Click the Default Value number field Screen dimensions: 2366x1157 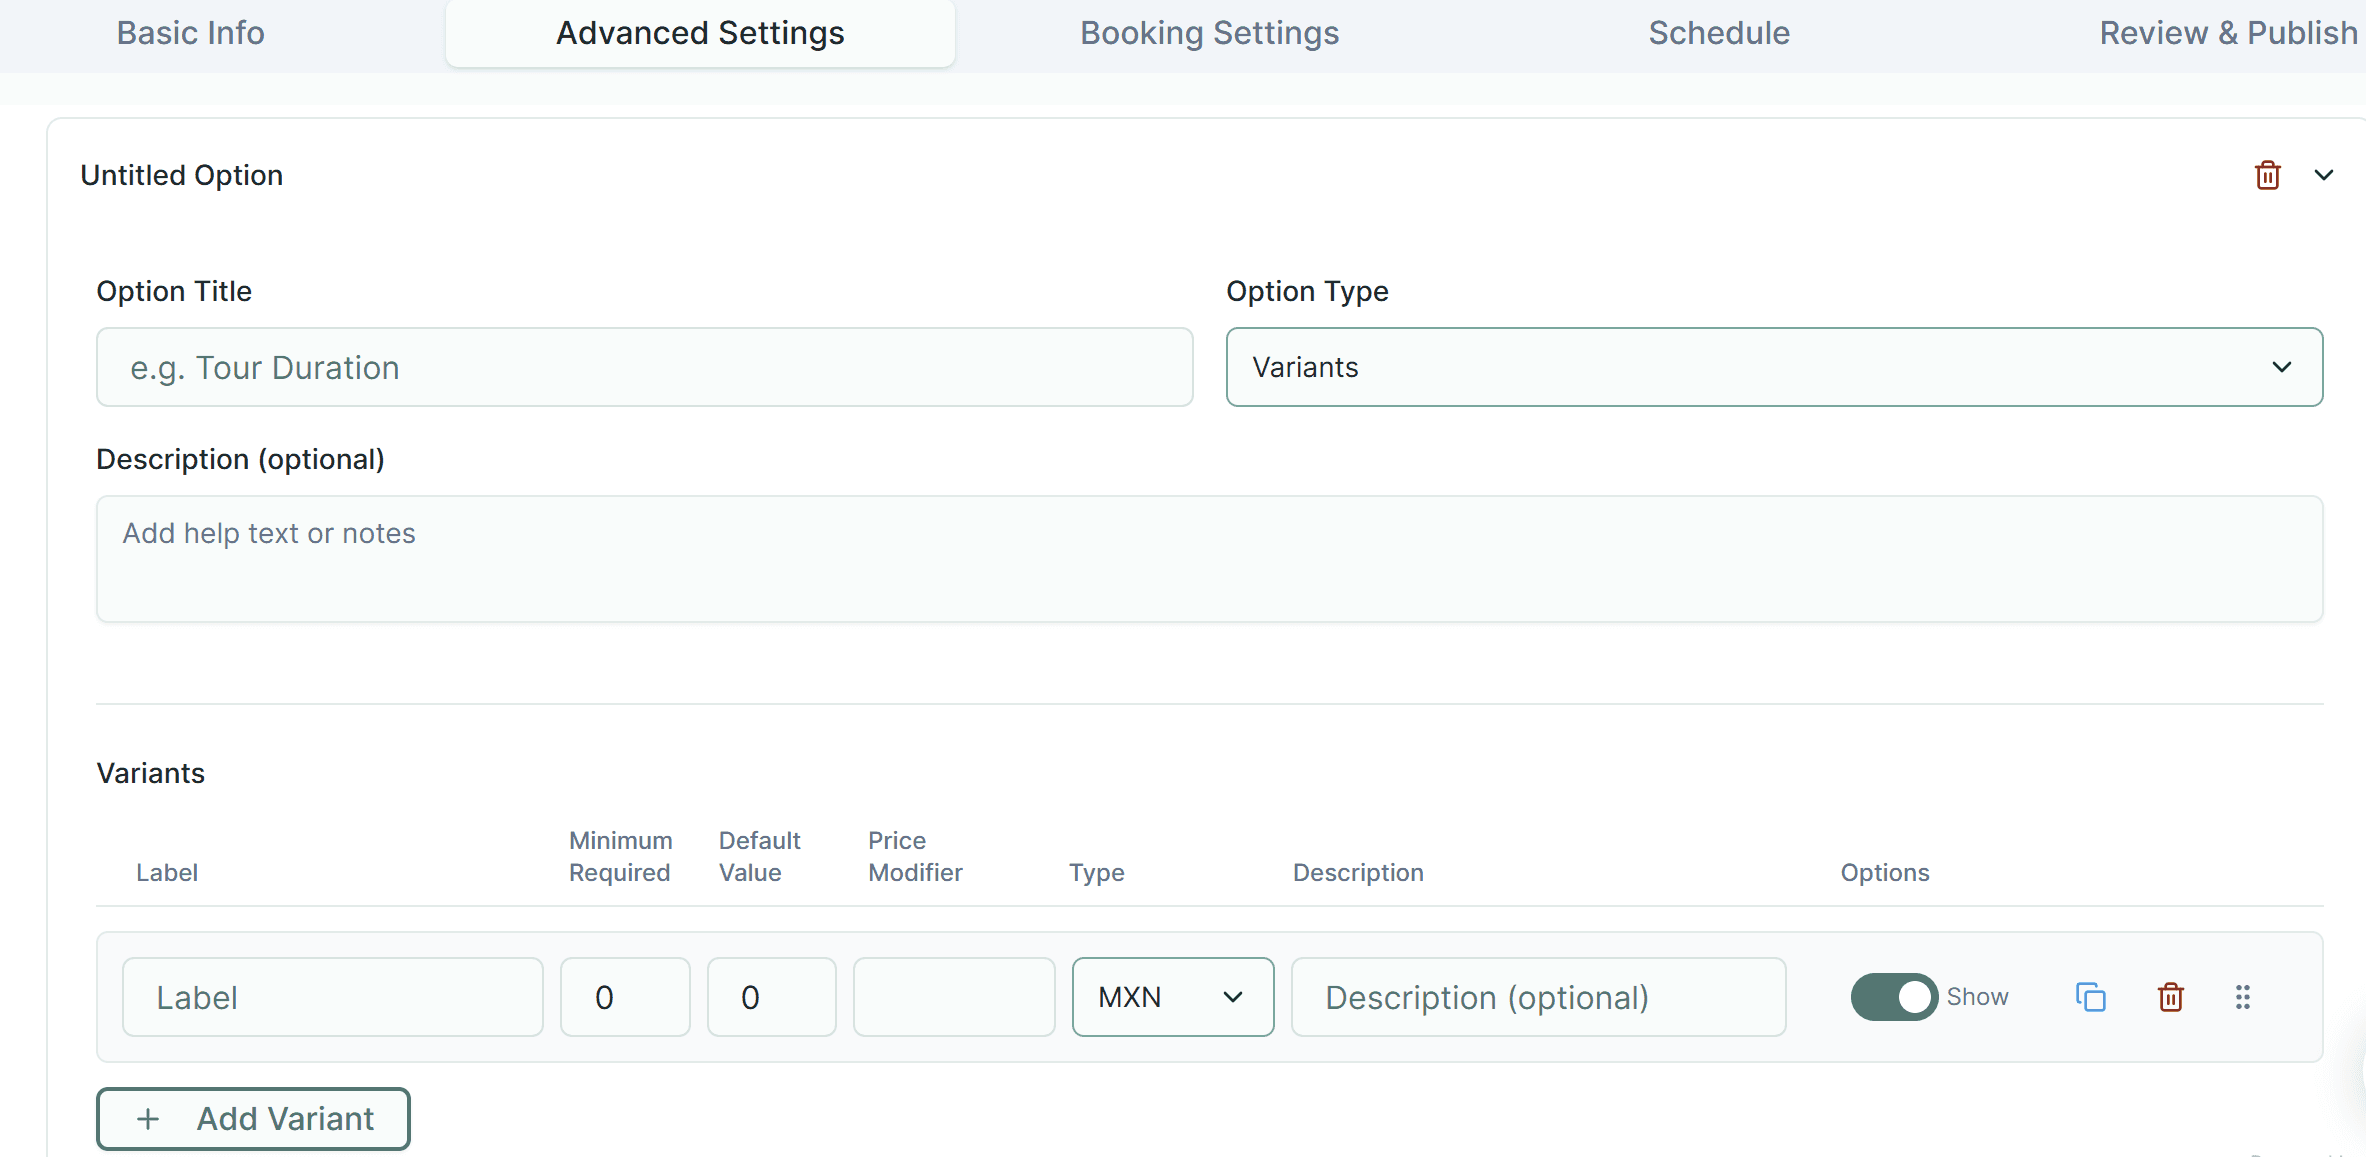click(x=771, y=997)
